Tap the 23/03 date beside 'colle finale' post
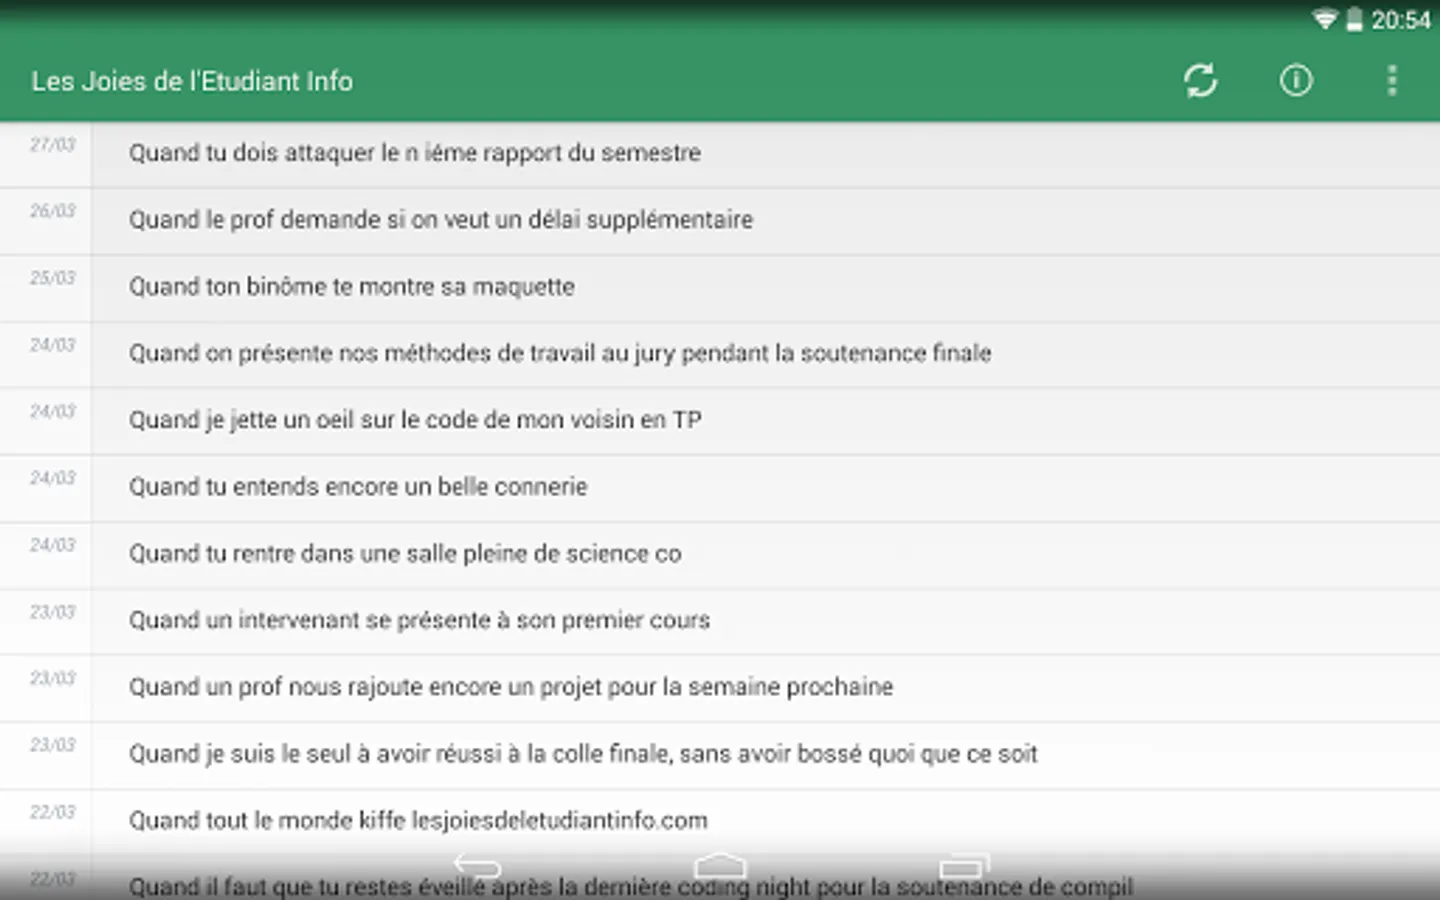This screenshot has height=900, width=1440. [x=53, y=745]
